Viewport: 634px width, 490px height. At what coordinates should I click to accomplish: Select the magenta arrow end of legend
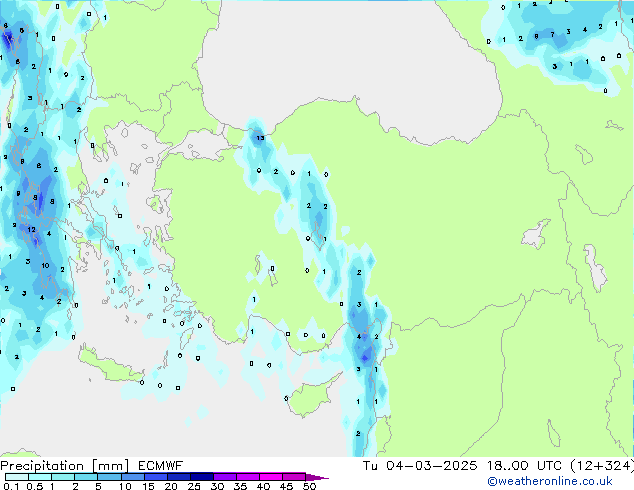coord(318,477)
